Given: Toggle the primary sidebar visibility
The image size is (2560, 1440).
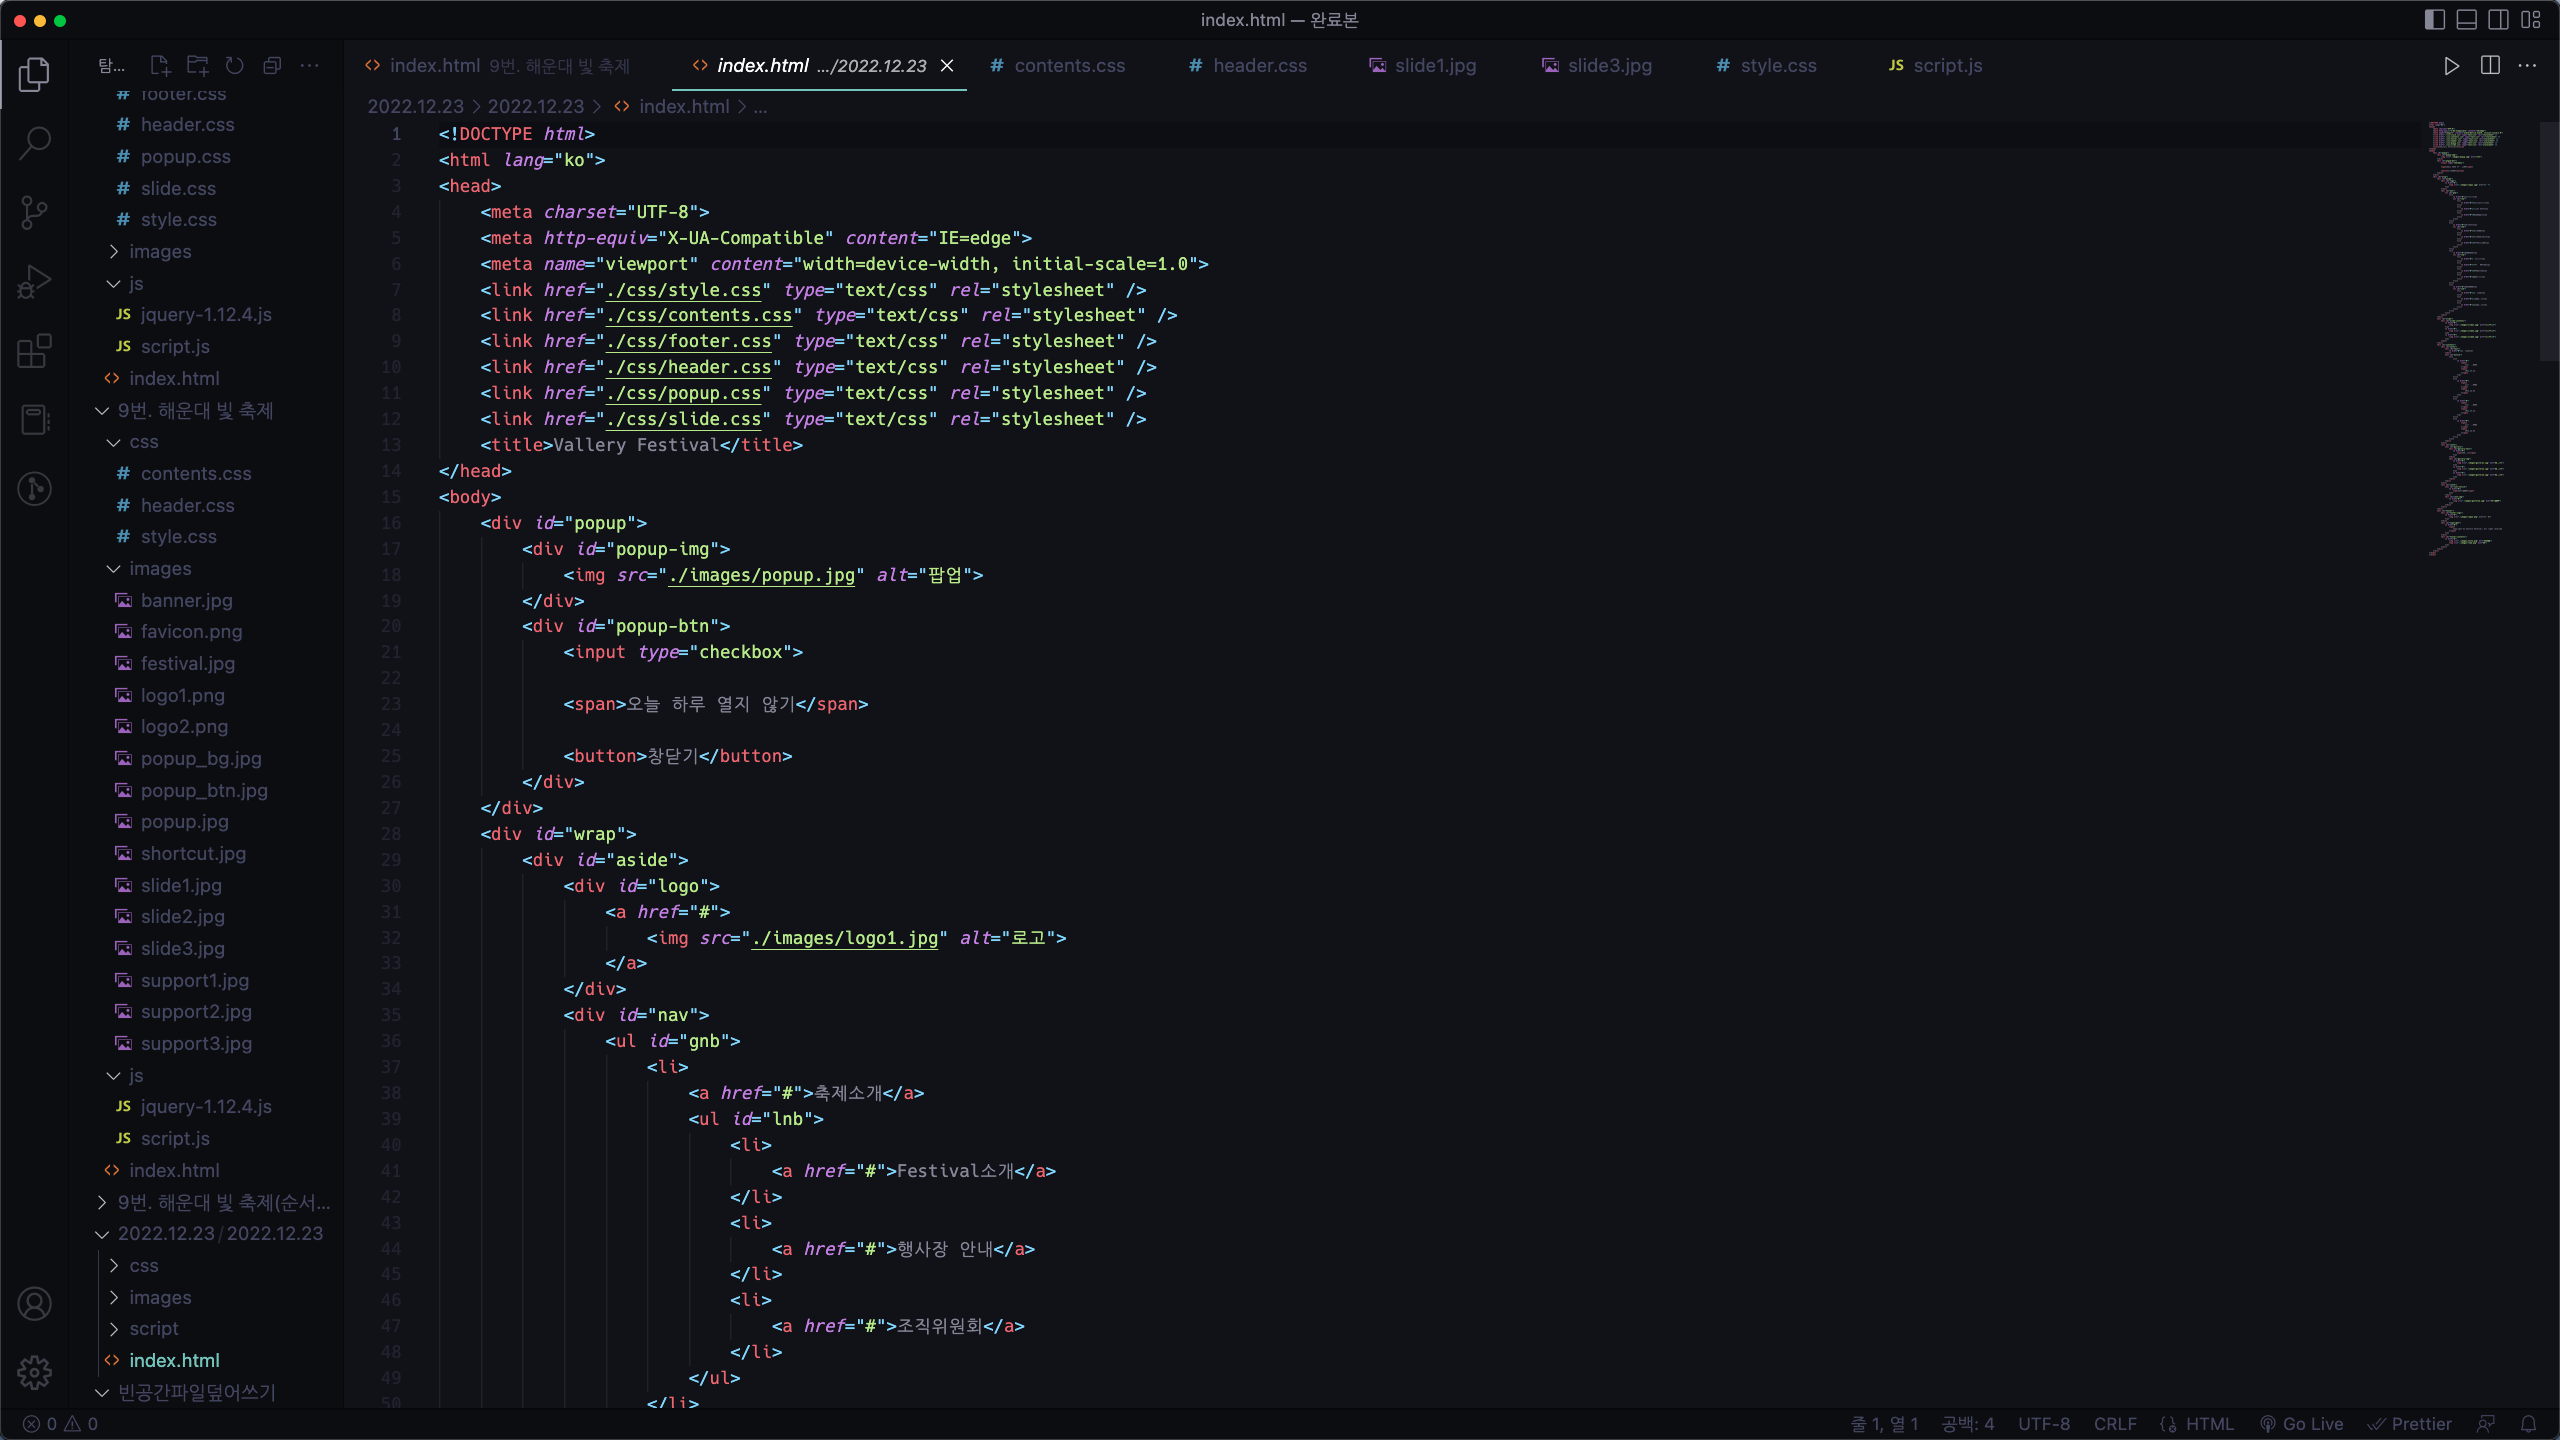Looking at the screenshot, I should pos(2435,20).
